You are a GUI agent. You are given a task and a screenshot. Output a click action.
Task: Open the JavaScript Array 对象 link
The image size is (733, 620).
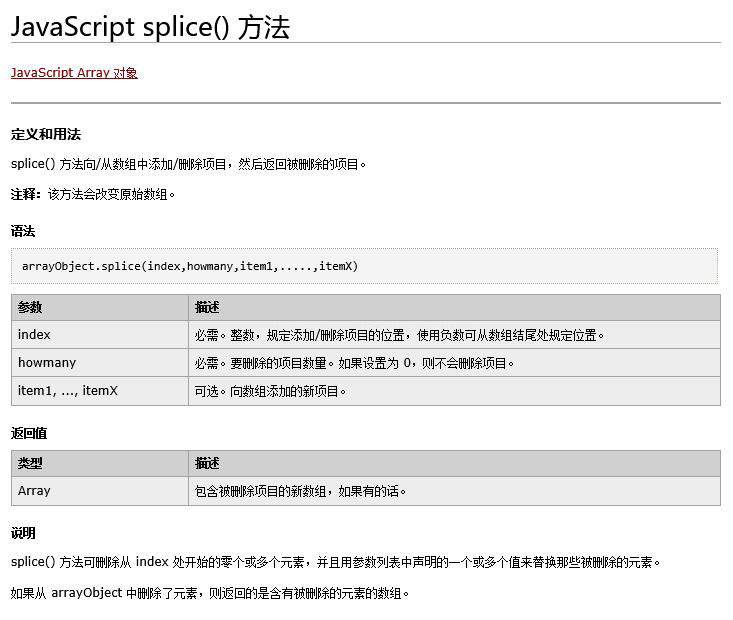pyautogui.click(x=74, y=73)
